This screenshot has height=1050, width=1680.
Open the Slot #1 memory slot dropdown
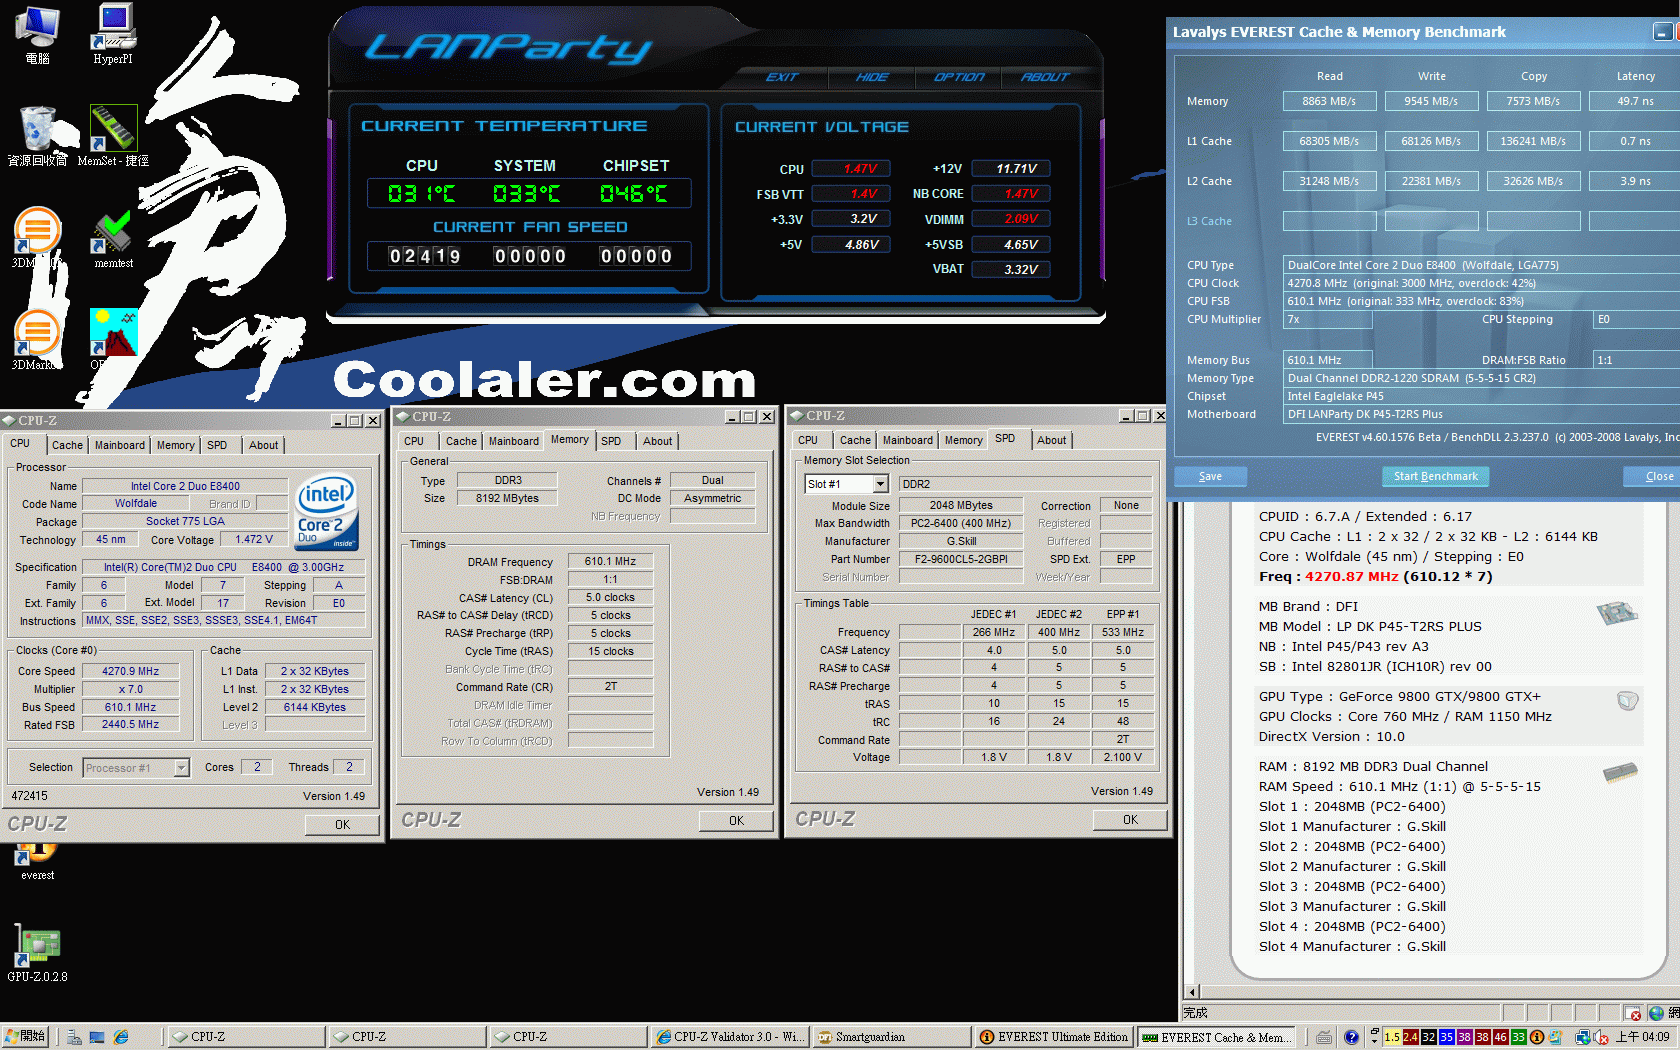[880, 484]
